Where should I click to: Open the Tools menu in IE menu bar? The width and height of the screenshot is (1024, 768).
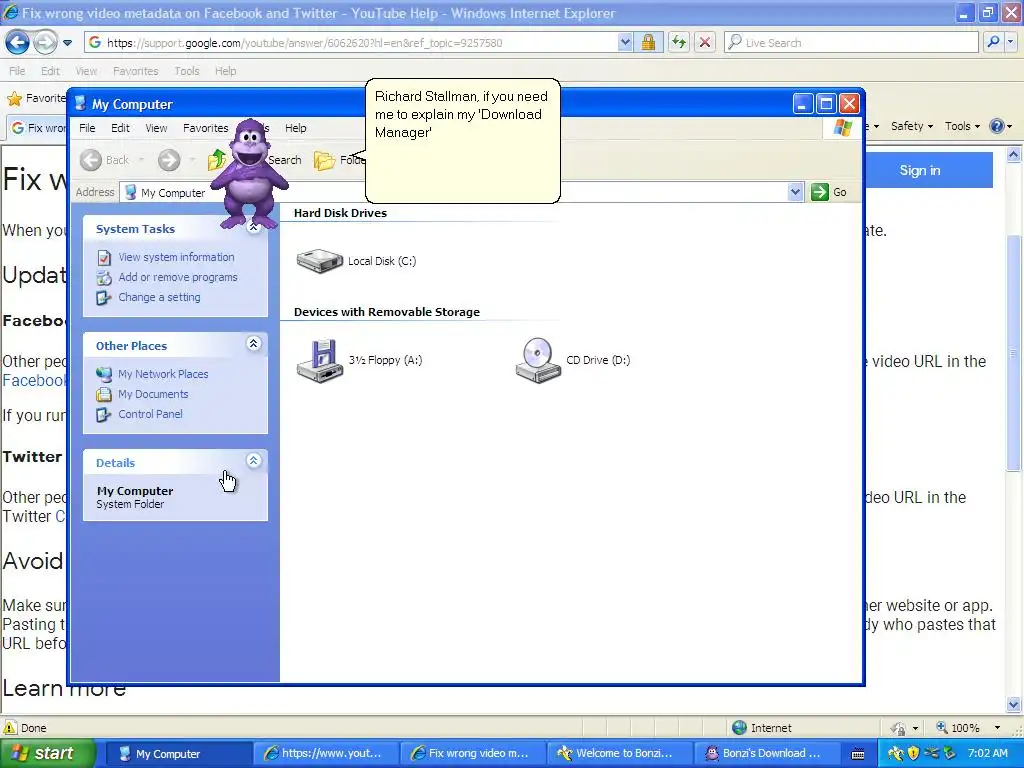[187, 71]
